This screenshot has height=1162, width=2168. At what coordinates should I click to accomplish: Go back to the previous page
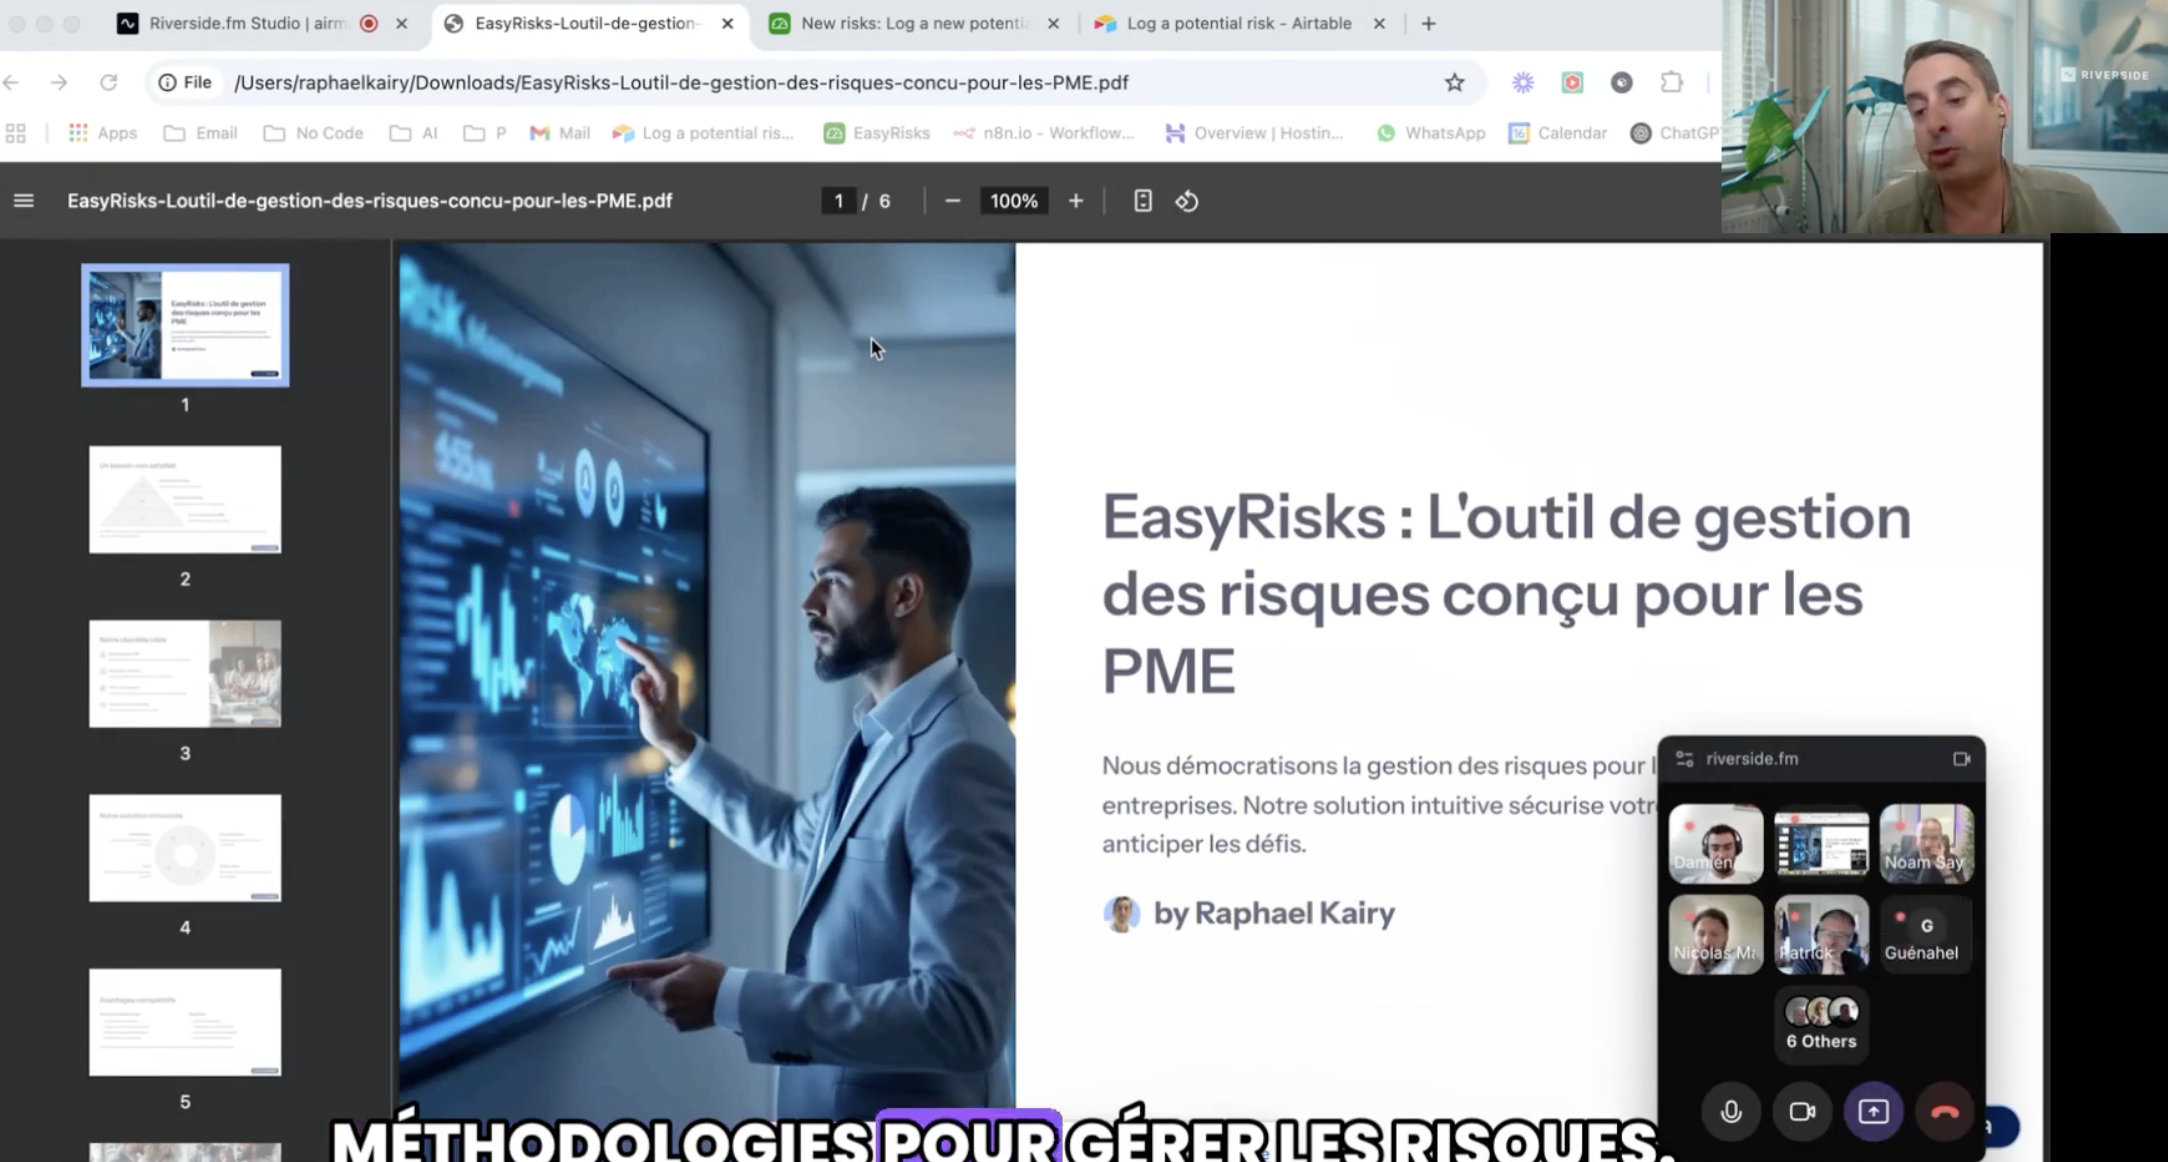pos(12,83)
